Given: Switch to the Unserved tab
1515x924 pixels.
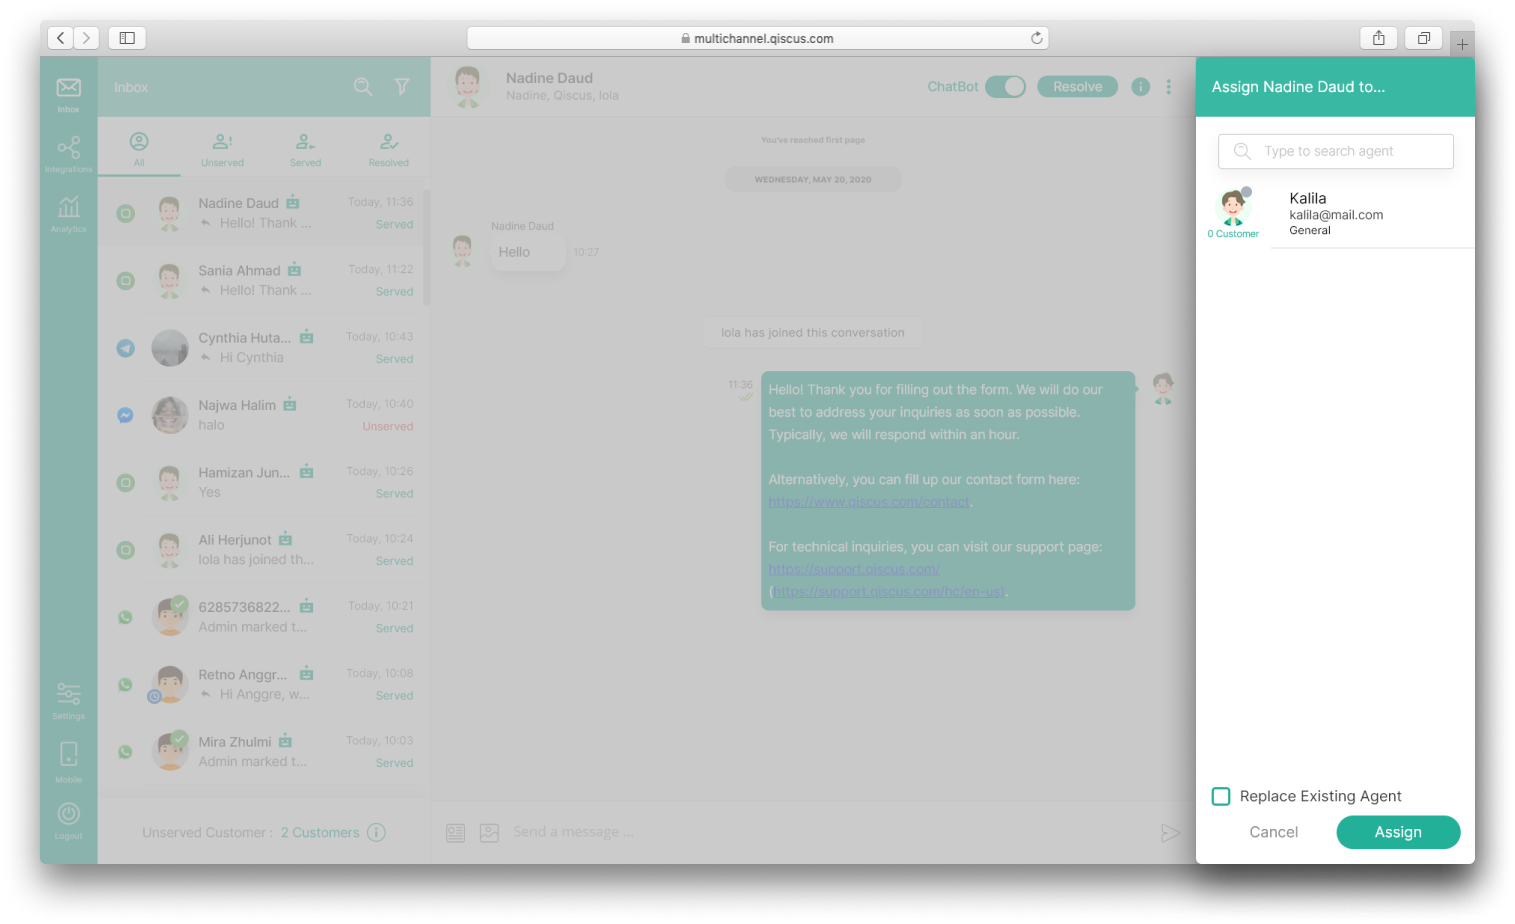Looking at the screenshot, I should coord(222,149).
